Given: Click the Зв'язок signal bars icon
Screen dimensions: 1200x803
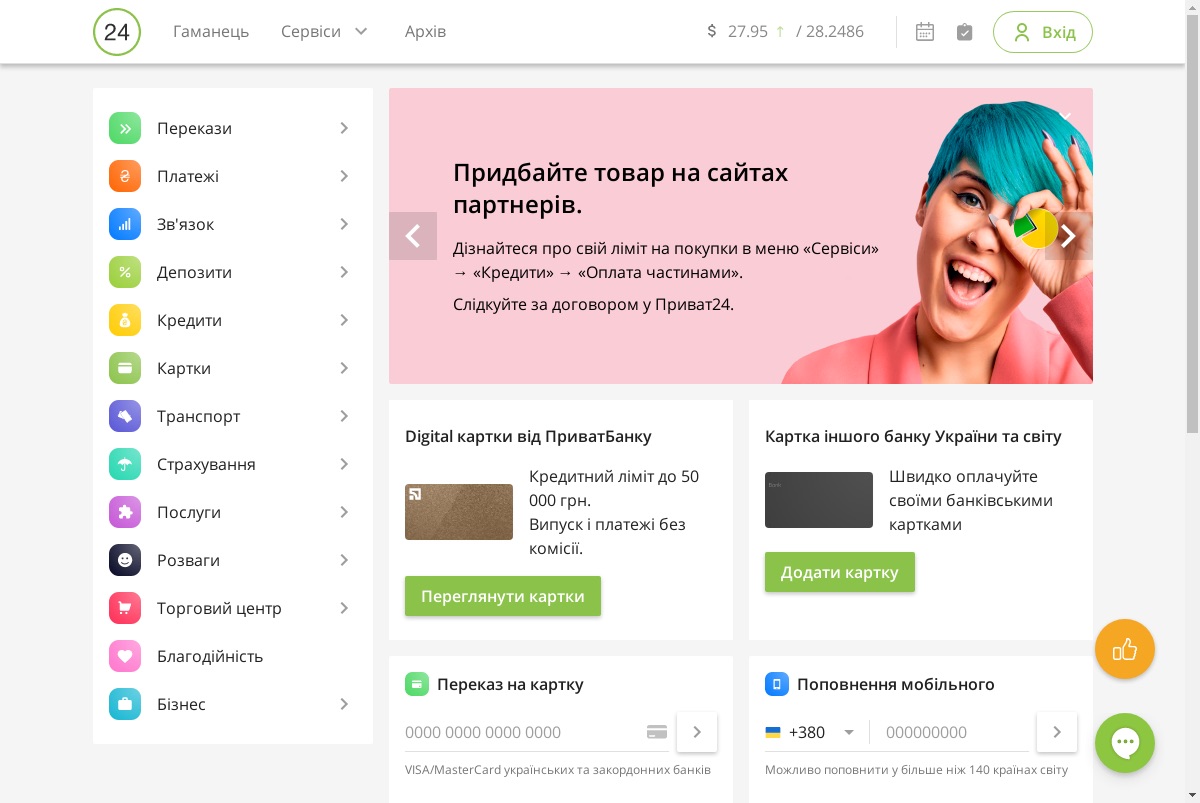Looking at the screenshot, I should 125,224.
